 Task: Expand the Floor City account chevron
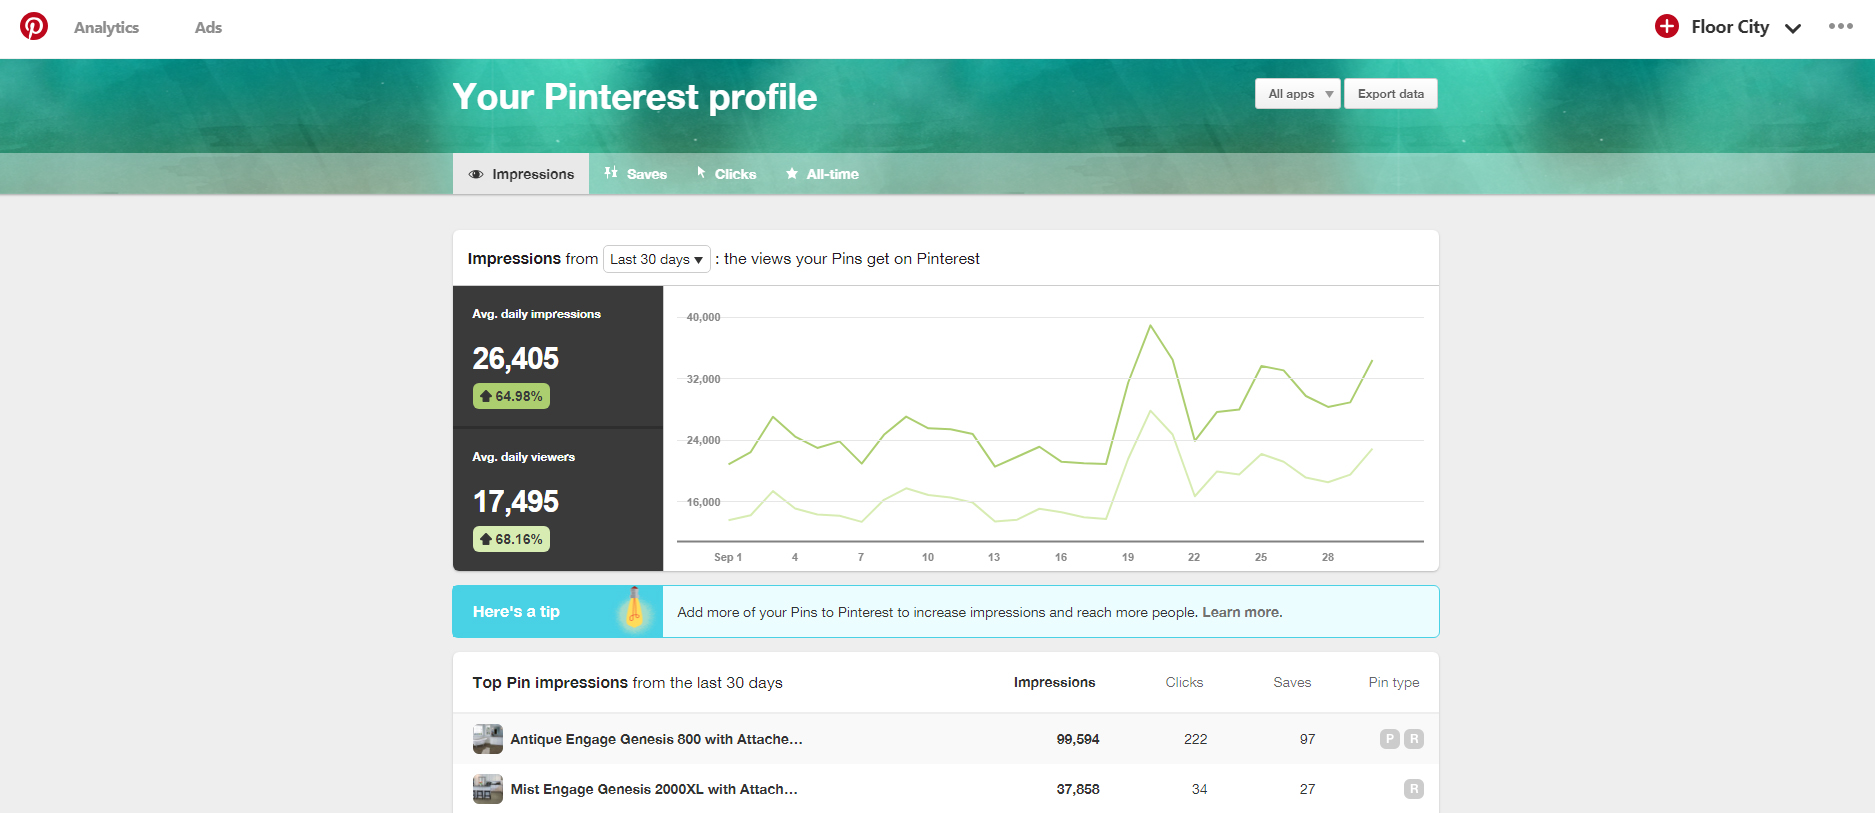tap(1793, 28)
